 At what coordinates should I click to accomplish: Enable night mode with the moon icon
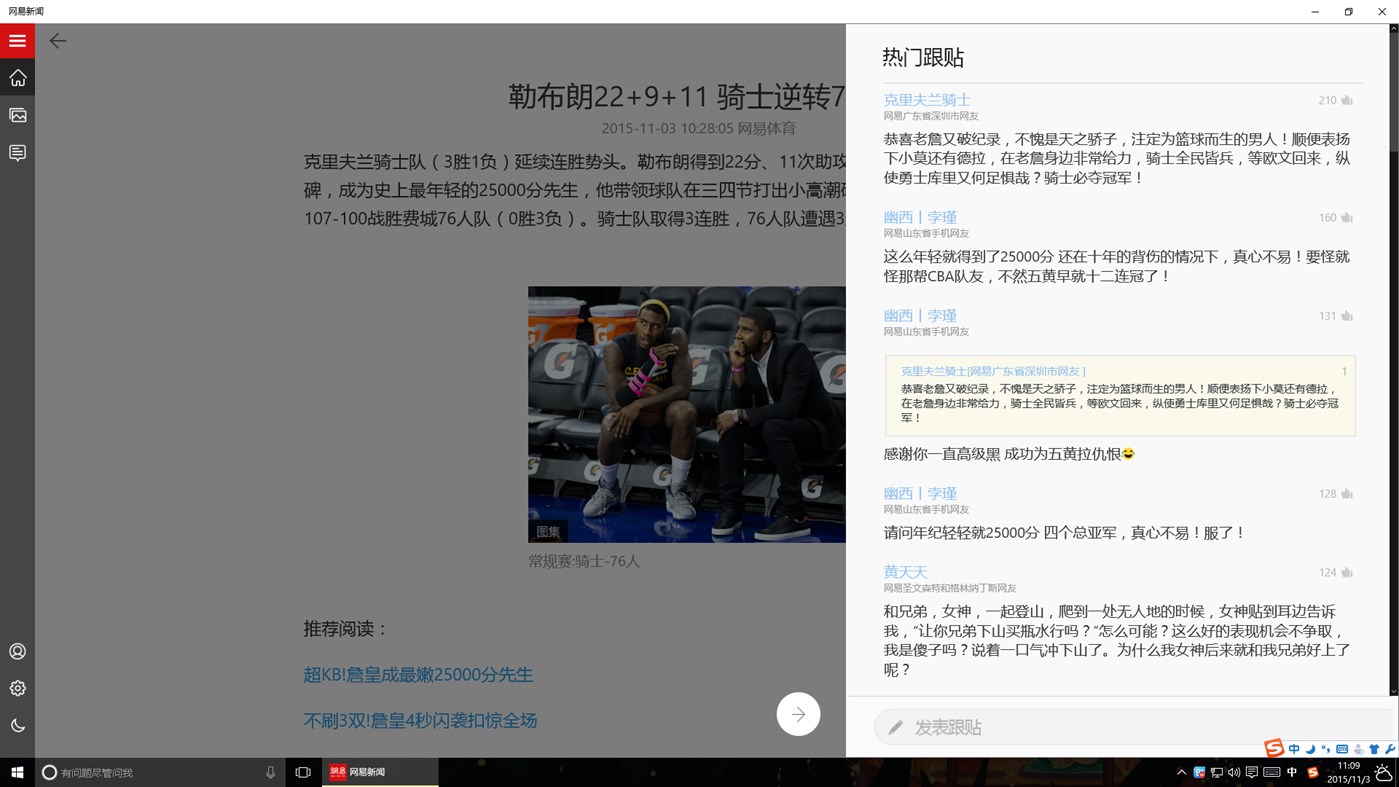click(x=17, y=725)
